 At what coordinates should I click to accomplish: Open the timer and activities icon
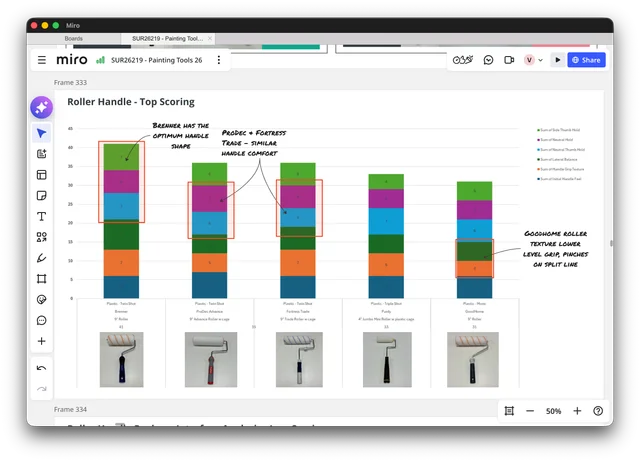coord(462,60)
